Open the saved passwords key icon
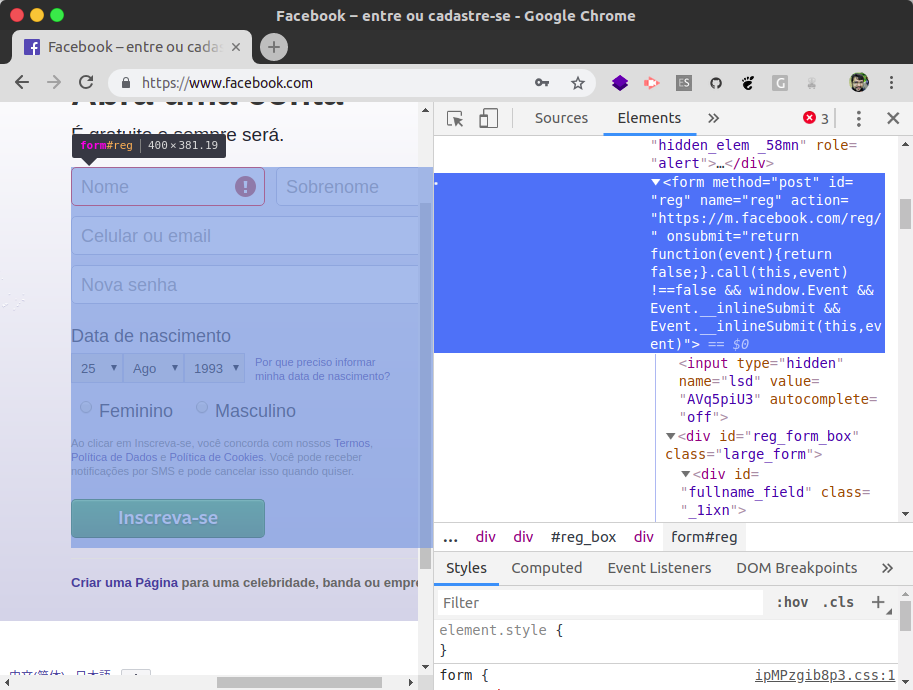 pos(542,83)
